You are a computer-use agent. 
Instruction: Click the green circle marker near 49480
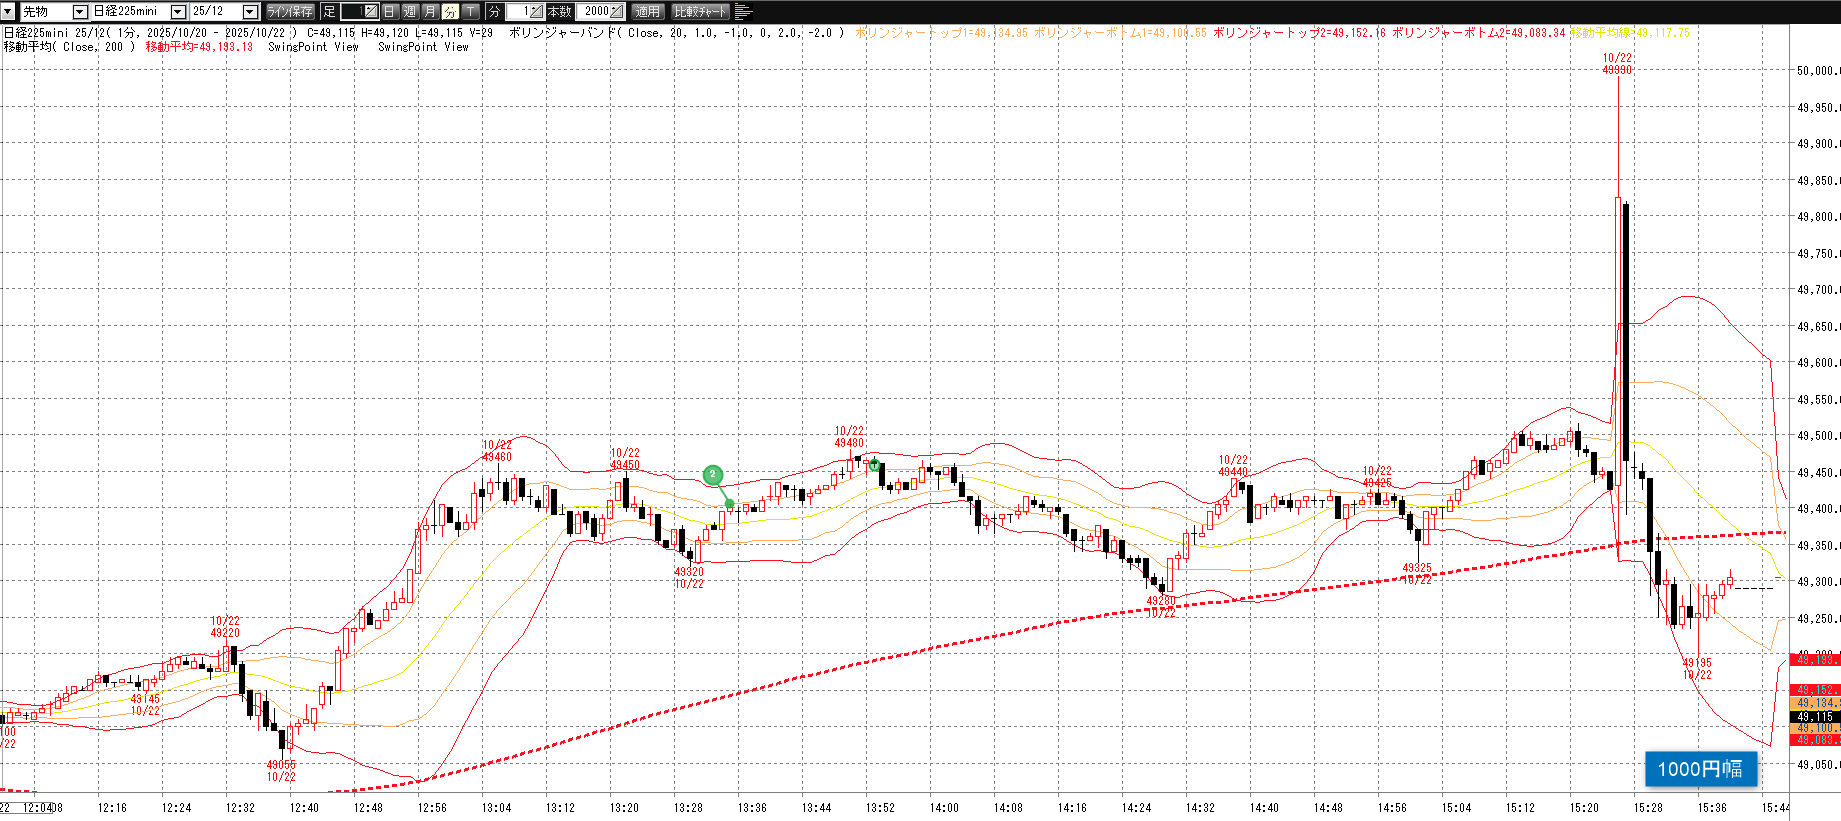click(x=875, y=465)
